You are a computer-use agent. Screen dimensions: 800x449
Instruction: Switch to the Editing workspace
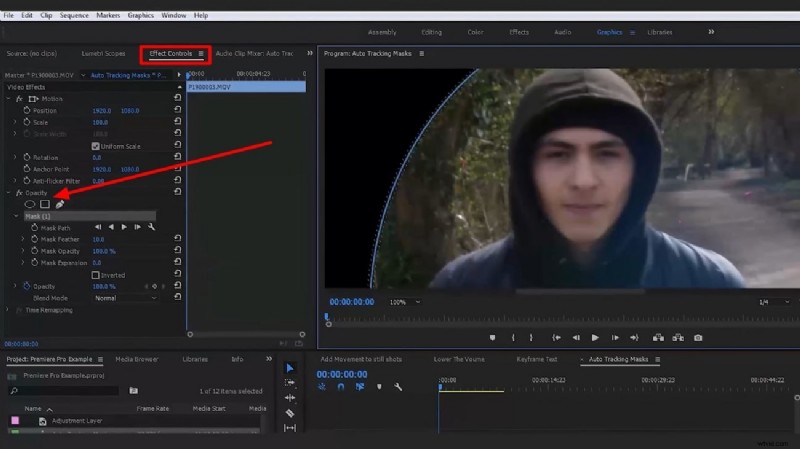432,32
